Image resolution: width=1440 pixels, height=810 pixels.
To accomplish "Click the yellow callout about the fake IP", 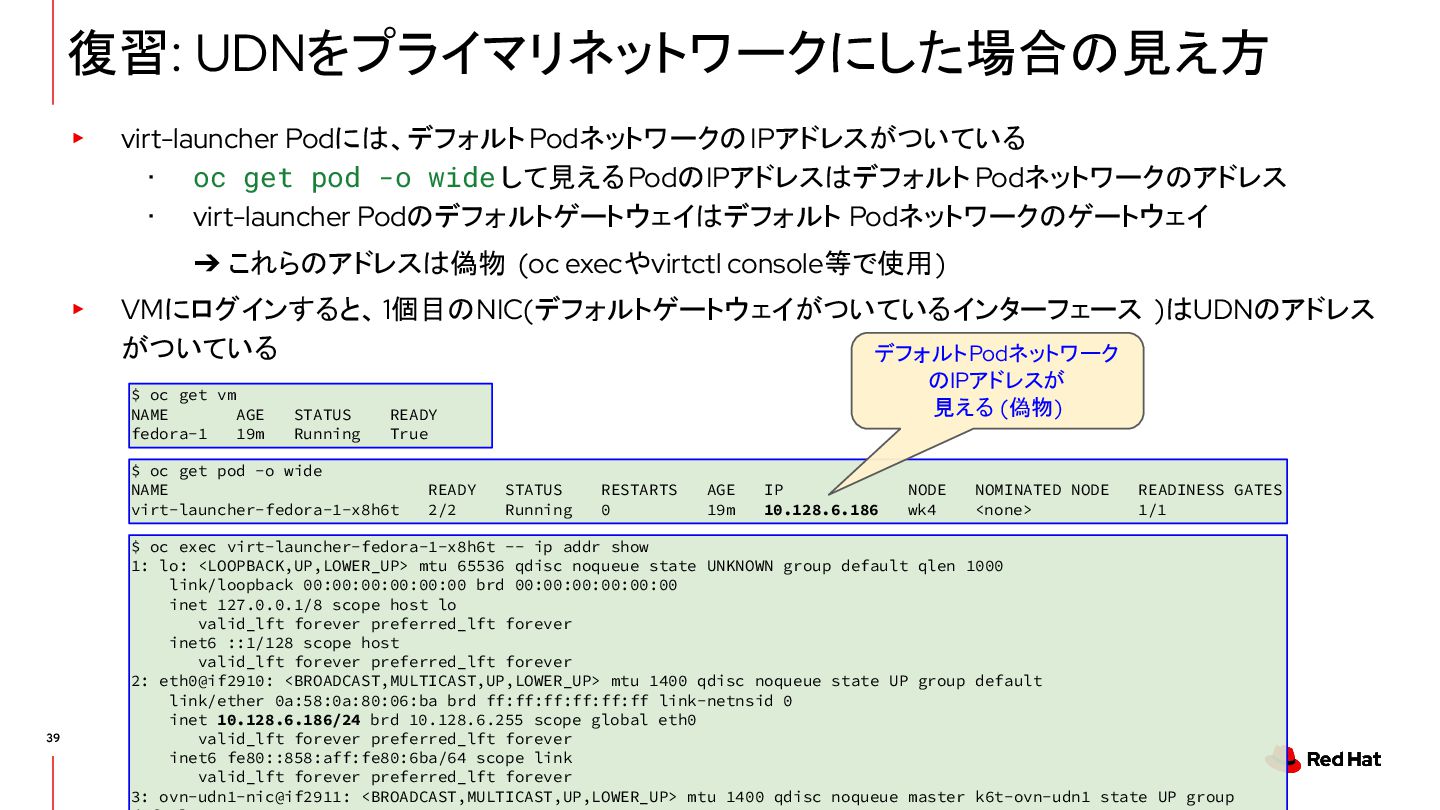I will (996, 380).
